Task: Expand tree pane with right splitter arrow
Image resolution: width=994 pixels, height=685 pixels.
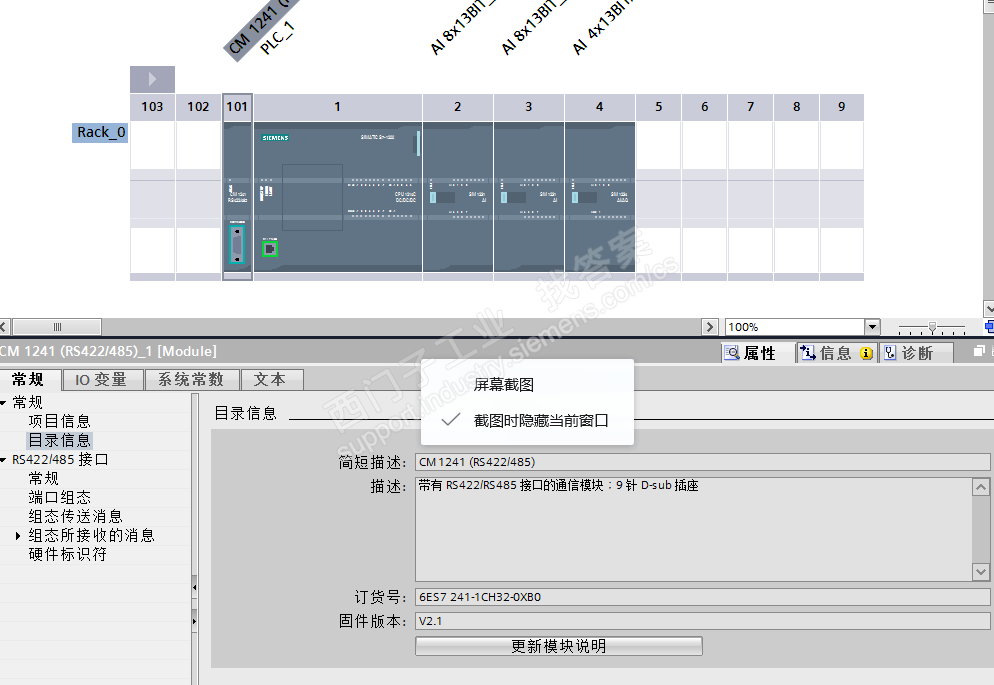Action: pos(194,621)
